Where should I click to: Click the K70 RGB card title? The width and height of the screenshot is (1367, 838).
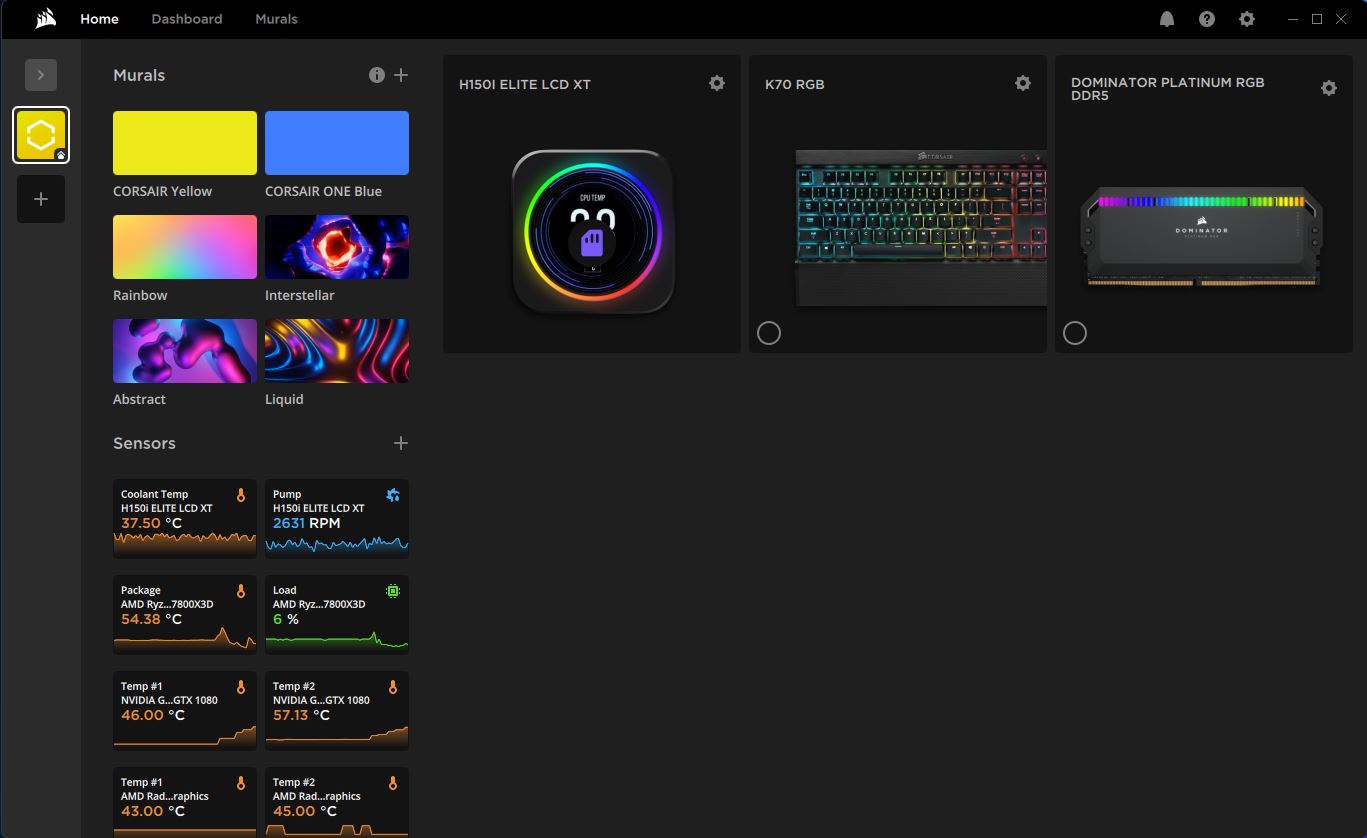tap(795, 84)
